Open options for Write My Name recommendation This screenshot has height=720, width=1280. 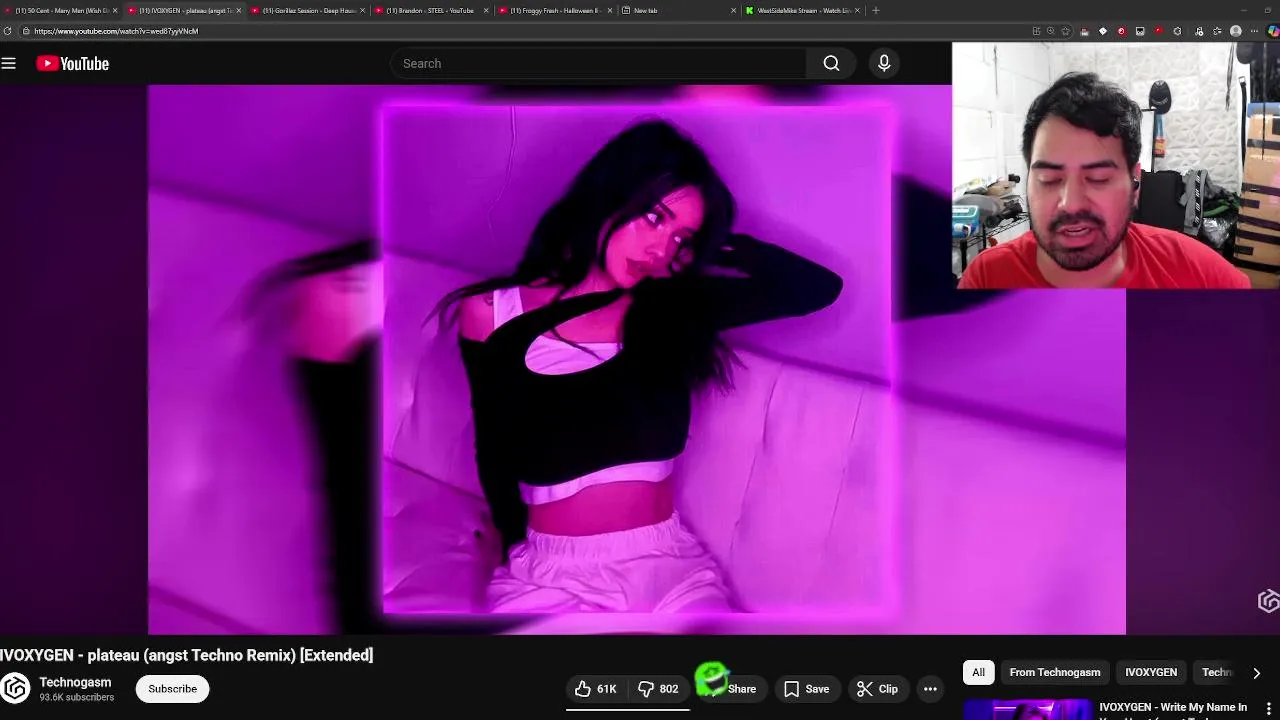[x=1269, y=708]
